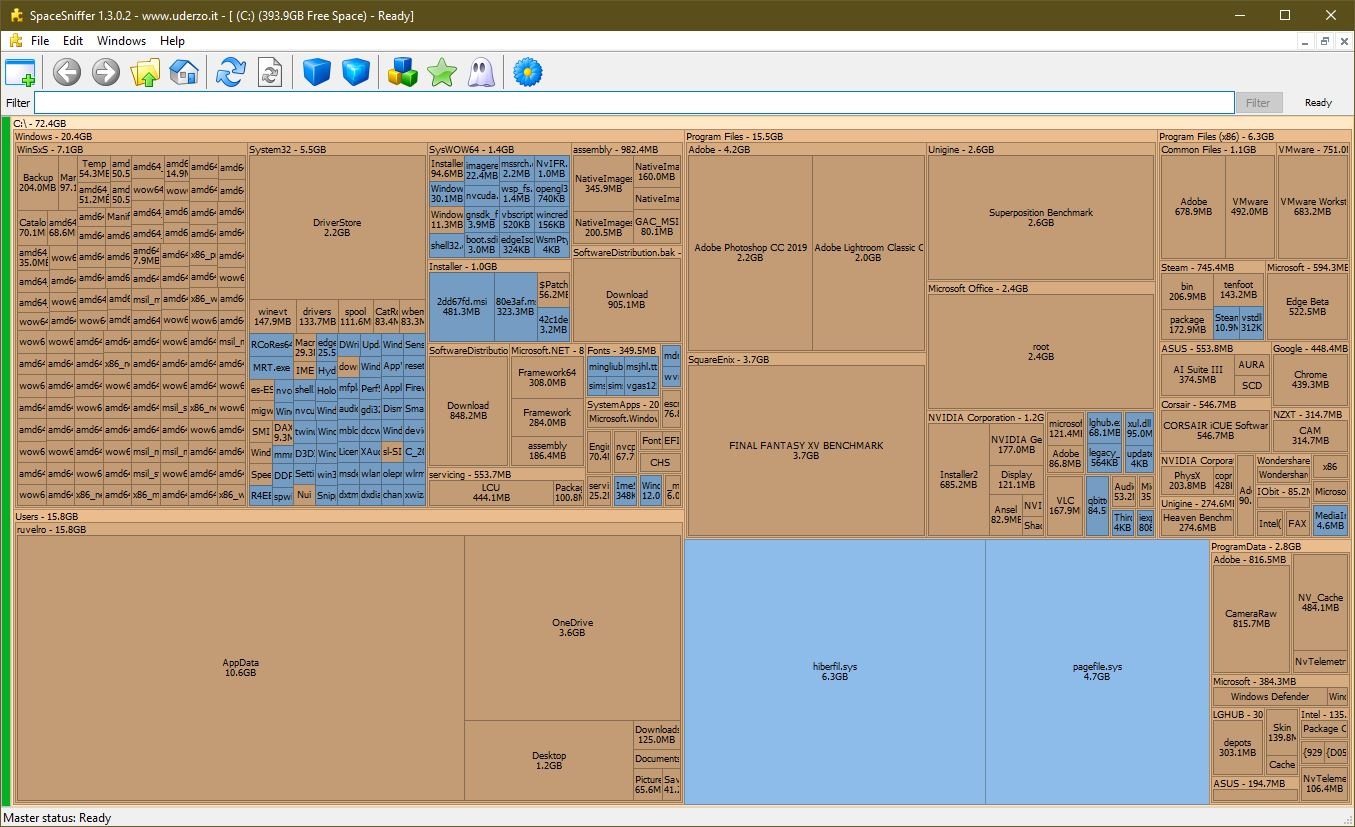Click the ghost toolbar icon
Screen dimensions: 1355x827
[x=480, y=72]
